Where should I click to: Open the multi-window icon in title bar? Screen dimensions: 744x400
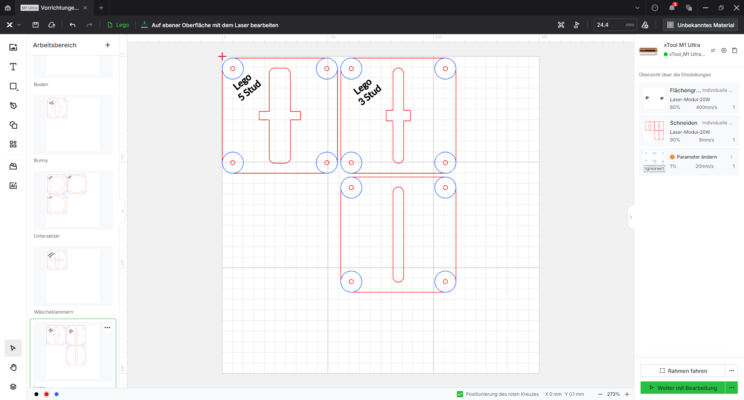coord(689,8)
